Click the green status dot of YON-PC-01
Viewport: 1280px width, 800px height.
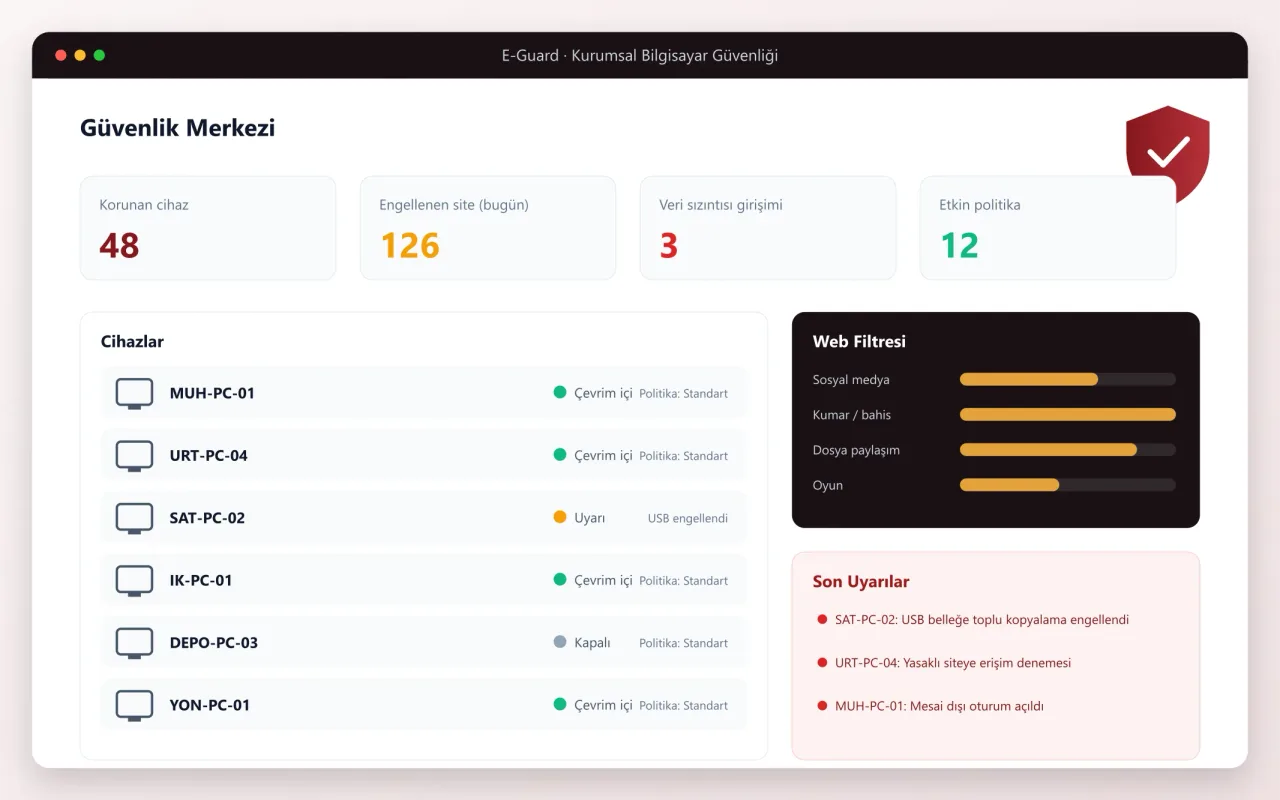pos(560,704)
